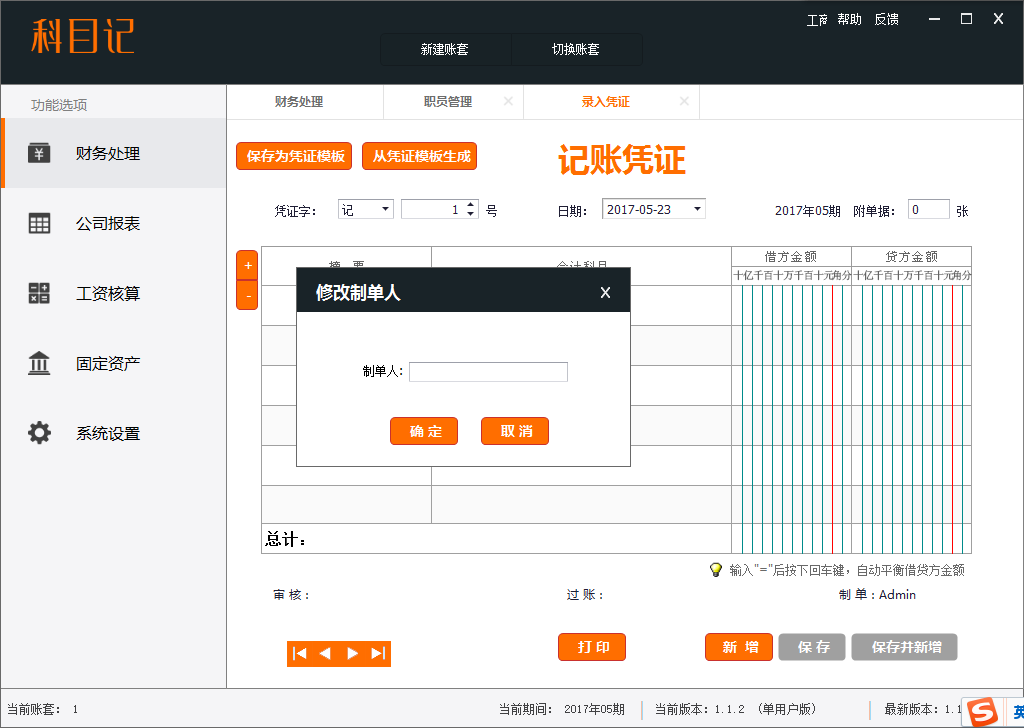Close the 修改制单人 dialog with X
The height and width of the screenshot is (728, 1024).
[605, 293]
